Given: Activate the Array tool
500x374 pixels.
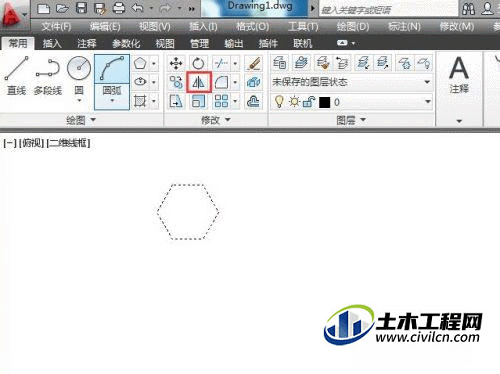Looking at the screenshot, I should pos(221,101).
